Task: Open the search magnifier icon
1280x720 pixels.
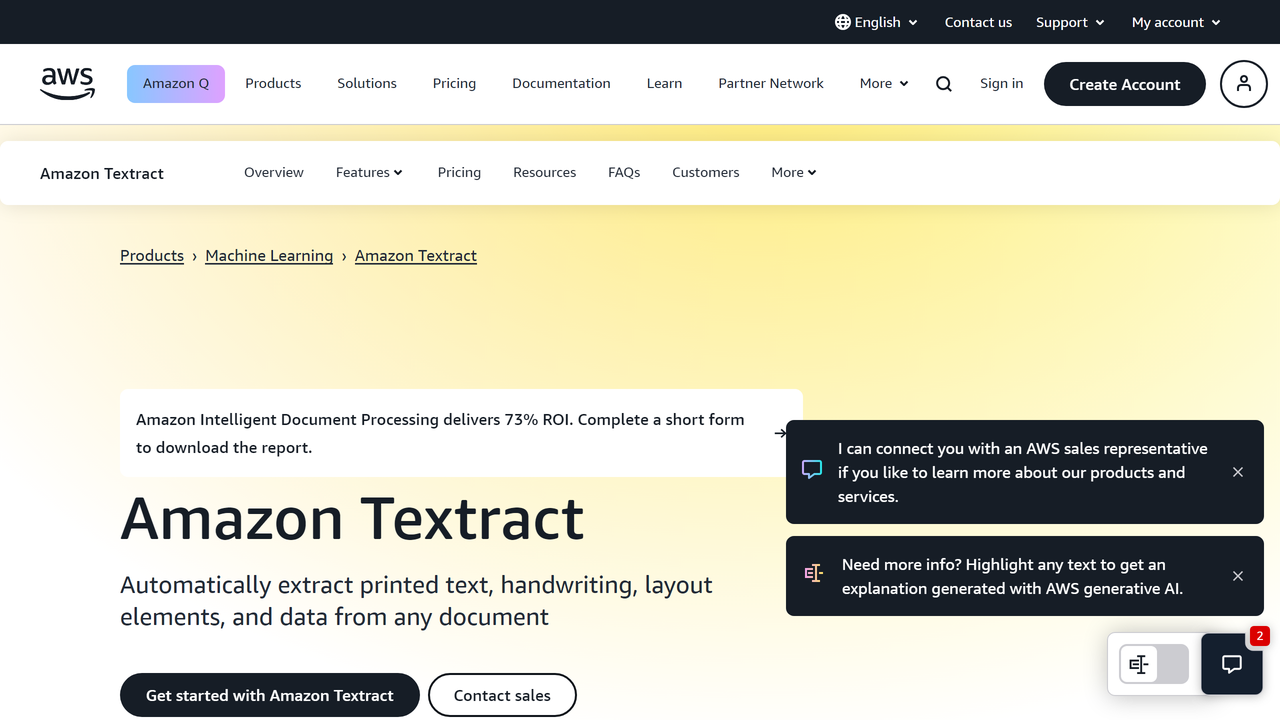Action: pyautogui.click(x=944, y=84)
